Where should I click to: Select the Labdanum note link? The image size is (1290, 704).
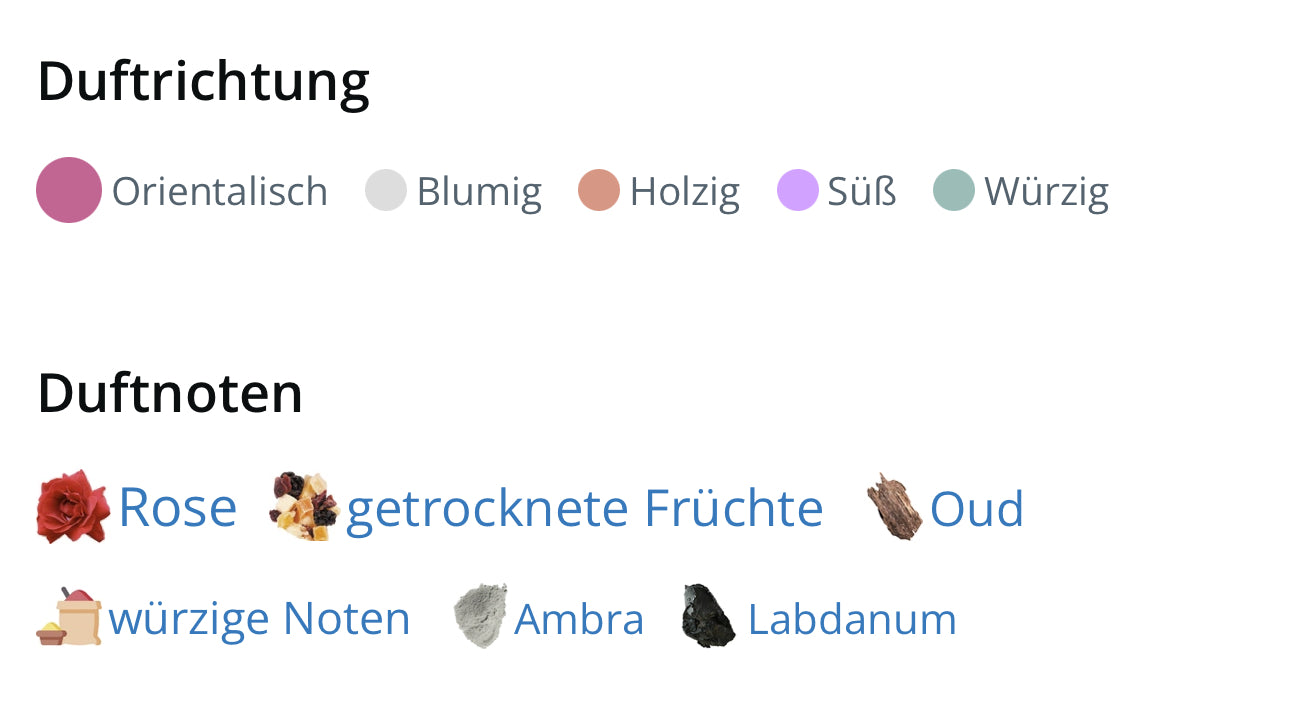point(852,619)
